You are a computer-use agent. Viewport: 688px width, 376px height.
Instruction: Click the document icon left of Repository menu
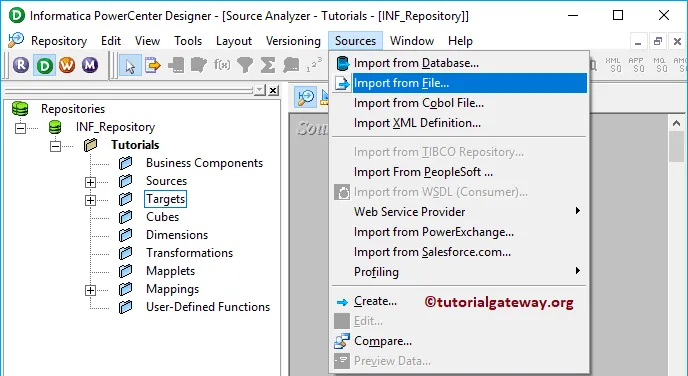click(x=15, y=40)
